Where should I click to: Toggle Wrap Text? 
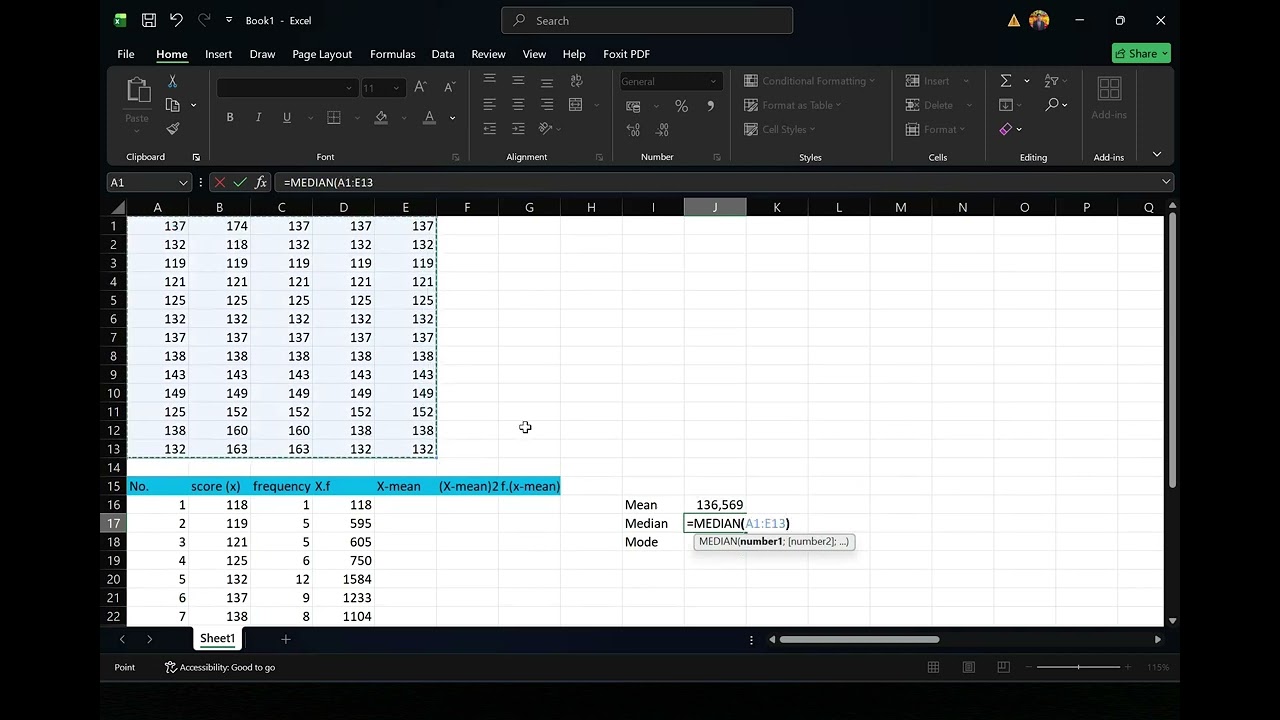(576, 81)
